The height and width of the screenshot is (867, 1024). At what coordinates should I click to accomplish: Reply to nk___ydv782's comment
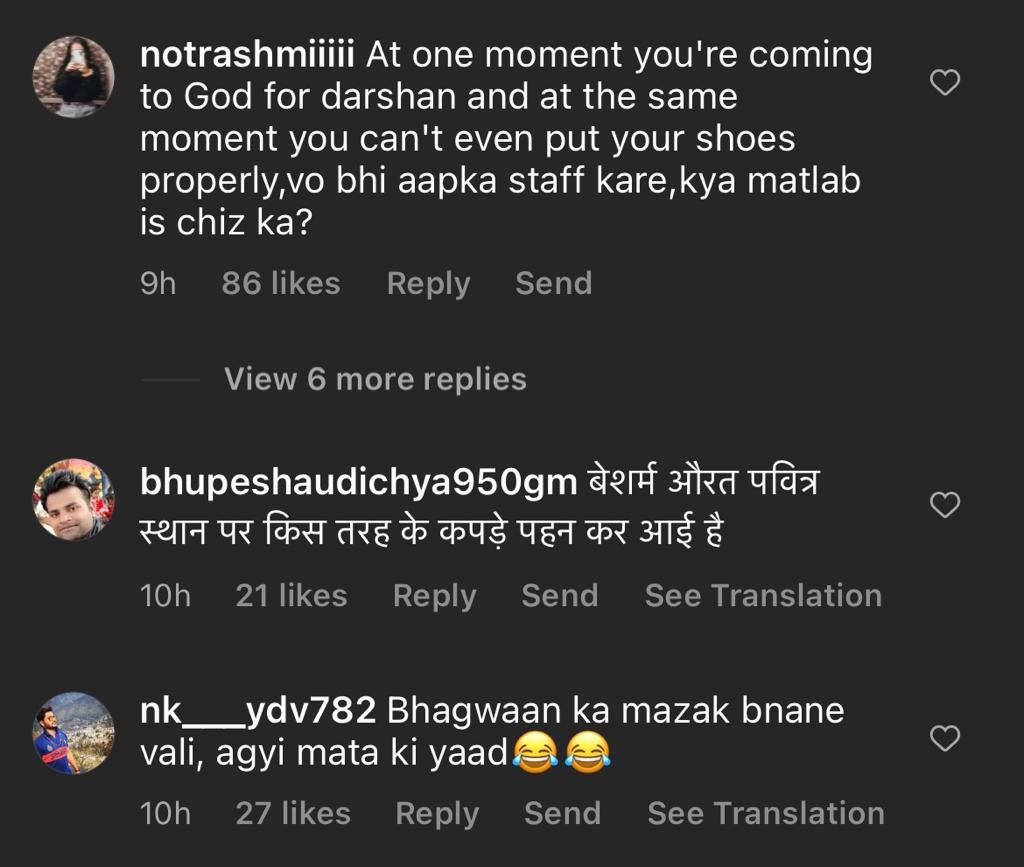437,814
